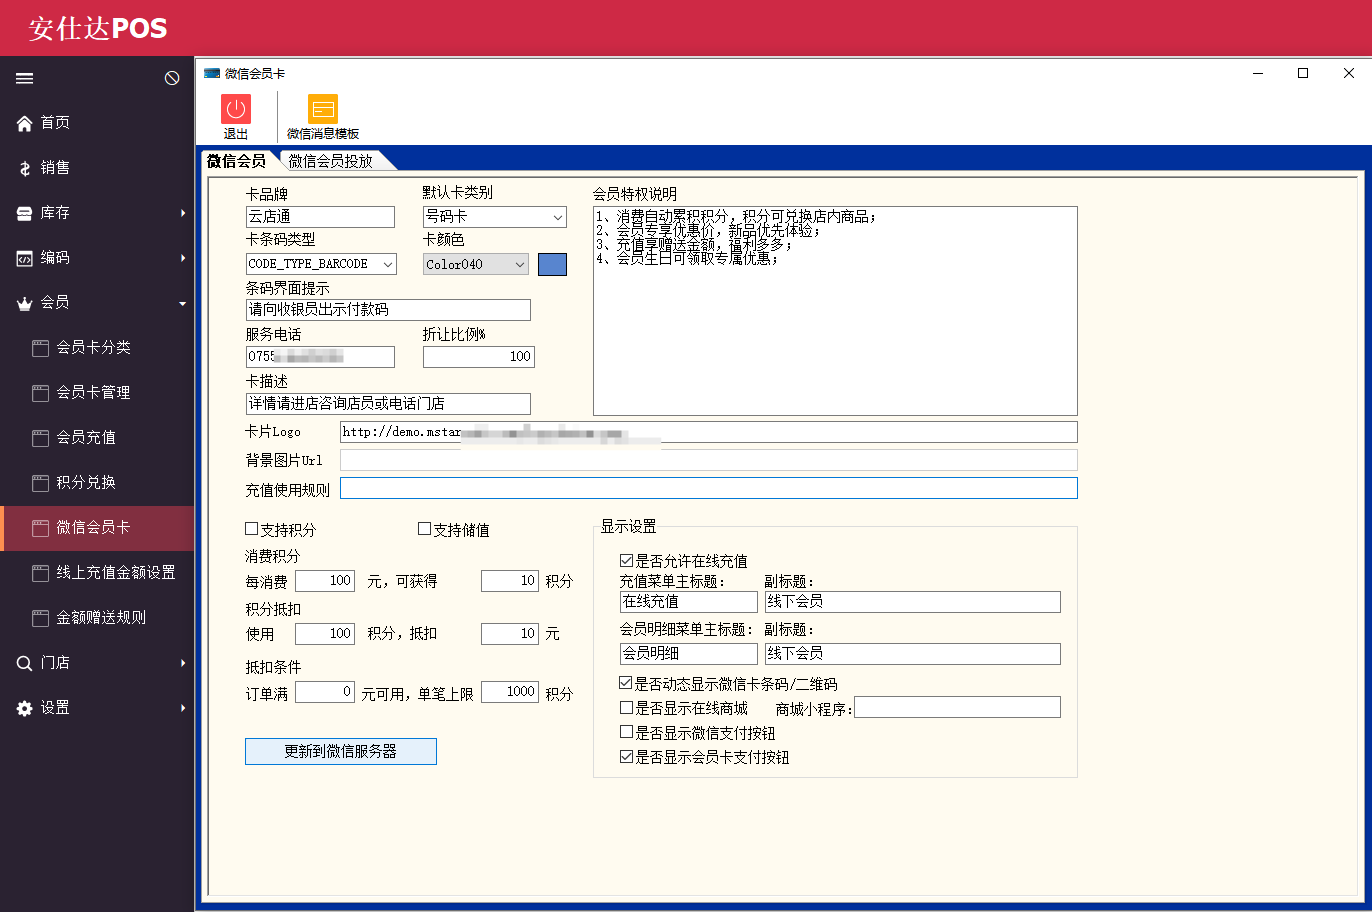Viewport: 1372px width, 912px height.
Task: Switch to 微信会员投放 tab
Action: click(331, 161)
